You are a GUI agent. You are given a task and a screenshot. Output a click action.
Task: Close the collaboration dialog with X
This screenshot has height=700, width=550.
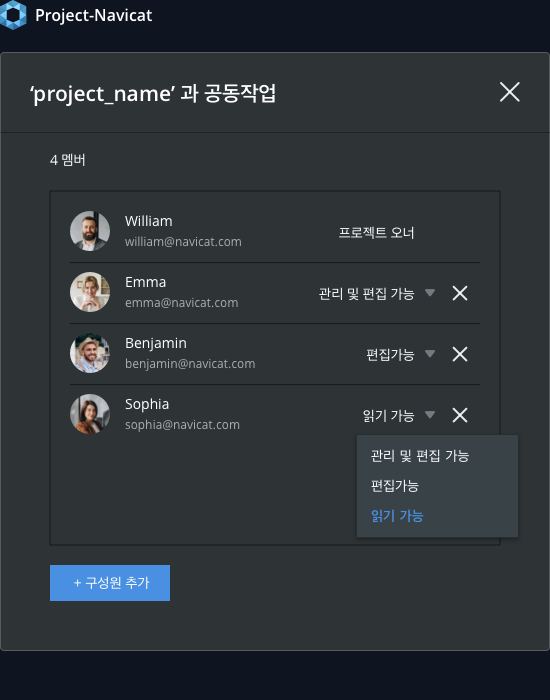[509, 92]
